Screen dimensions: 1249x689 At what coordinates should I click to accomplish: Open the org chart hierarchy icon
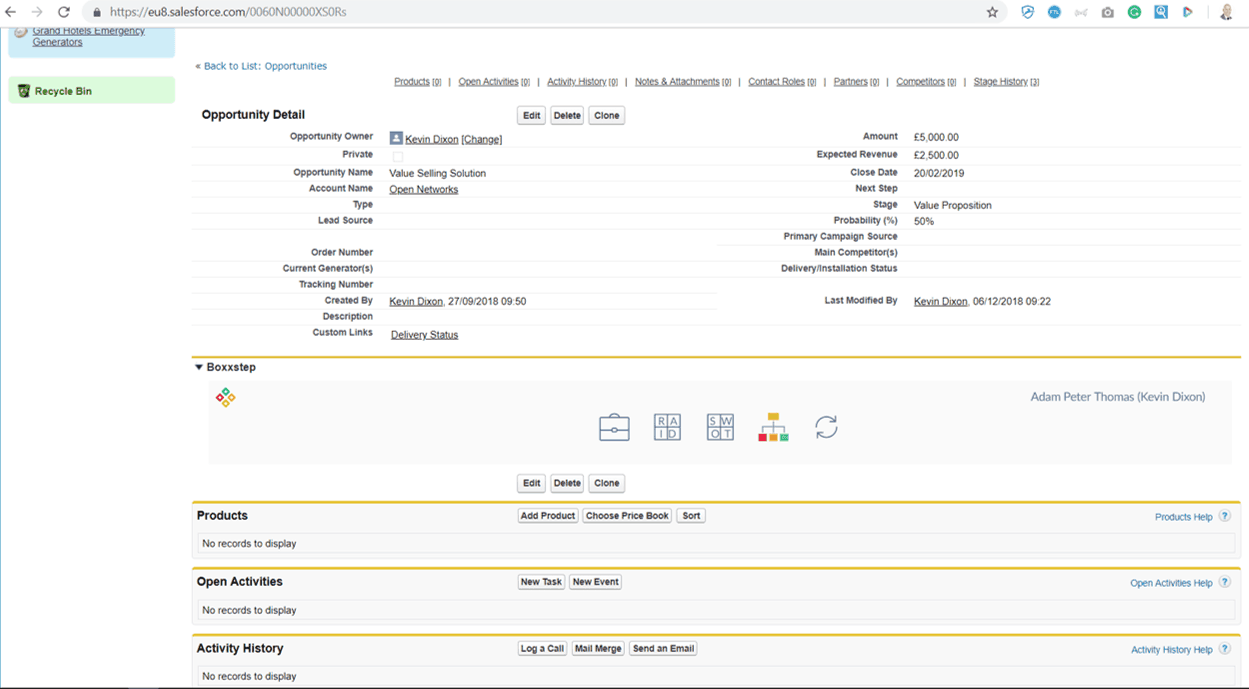click(773, 427)
